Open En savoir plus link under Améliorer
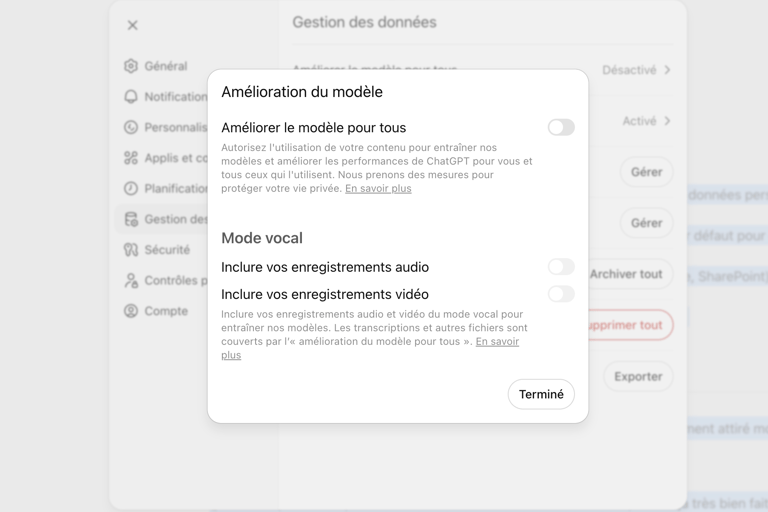Viewport: 768px width, 512px height. pyautogui.click(x=378, y=188)
